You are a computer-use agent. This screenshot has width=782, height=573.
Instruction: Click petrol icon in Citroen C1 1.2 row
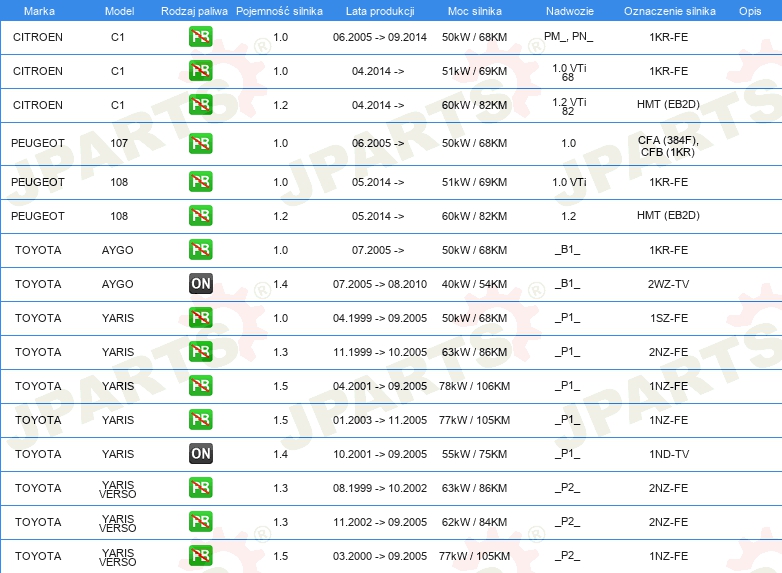pos(200,105)
